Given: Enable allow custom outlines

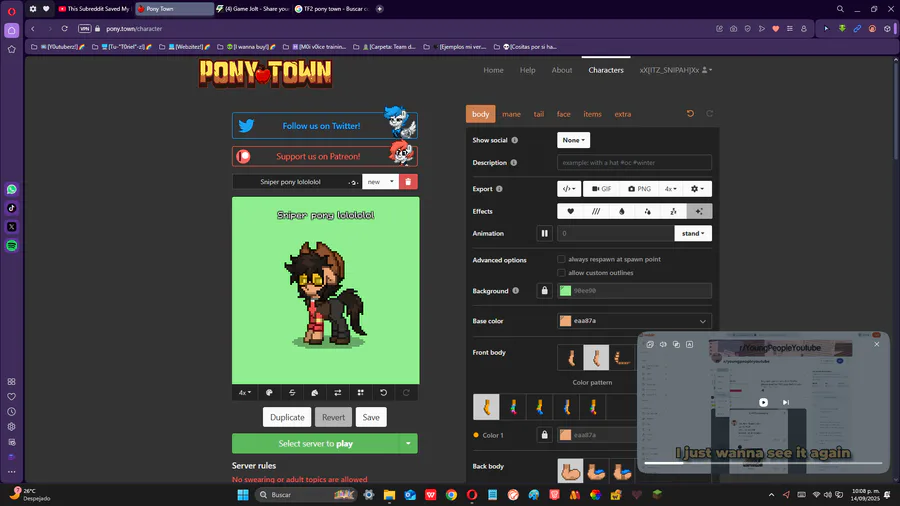Looking at the screenshot, I should pos(561,273).
